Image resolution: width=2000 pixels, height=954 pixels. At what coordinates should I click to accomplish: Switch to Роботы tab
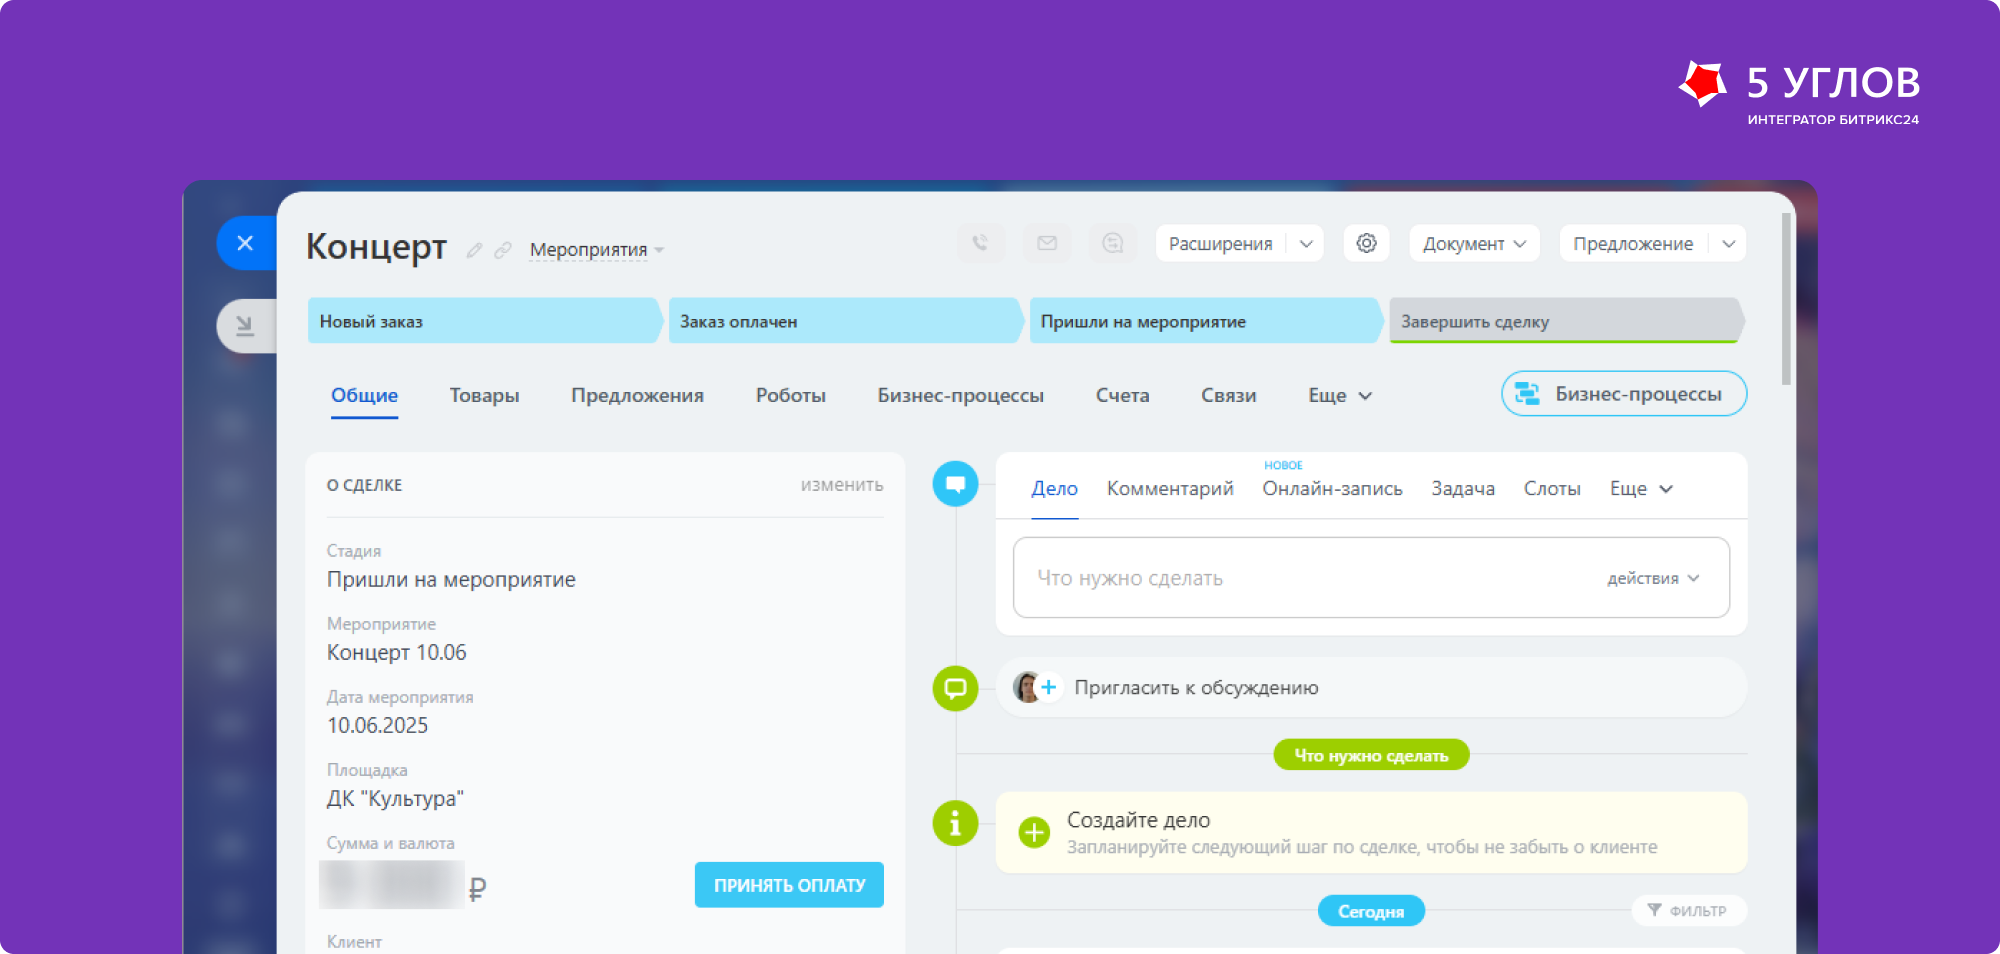(x=790, y=396)
